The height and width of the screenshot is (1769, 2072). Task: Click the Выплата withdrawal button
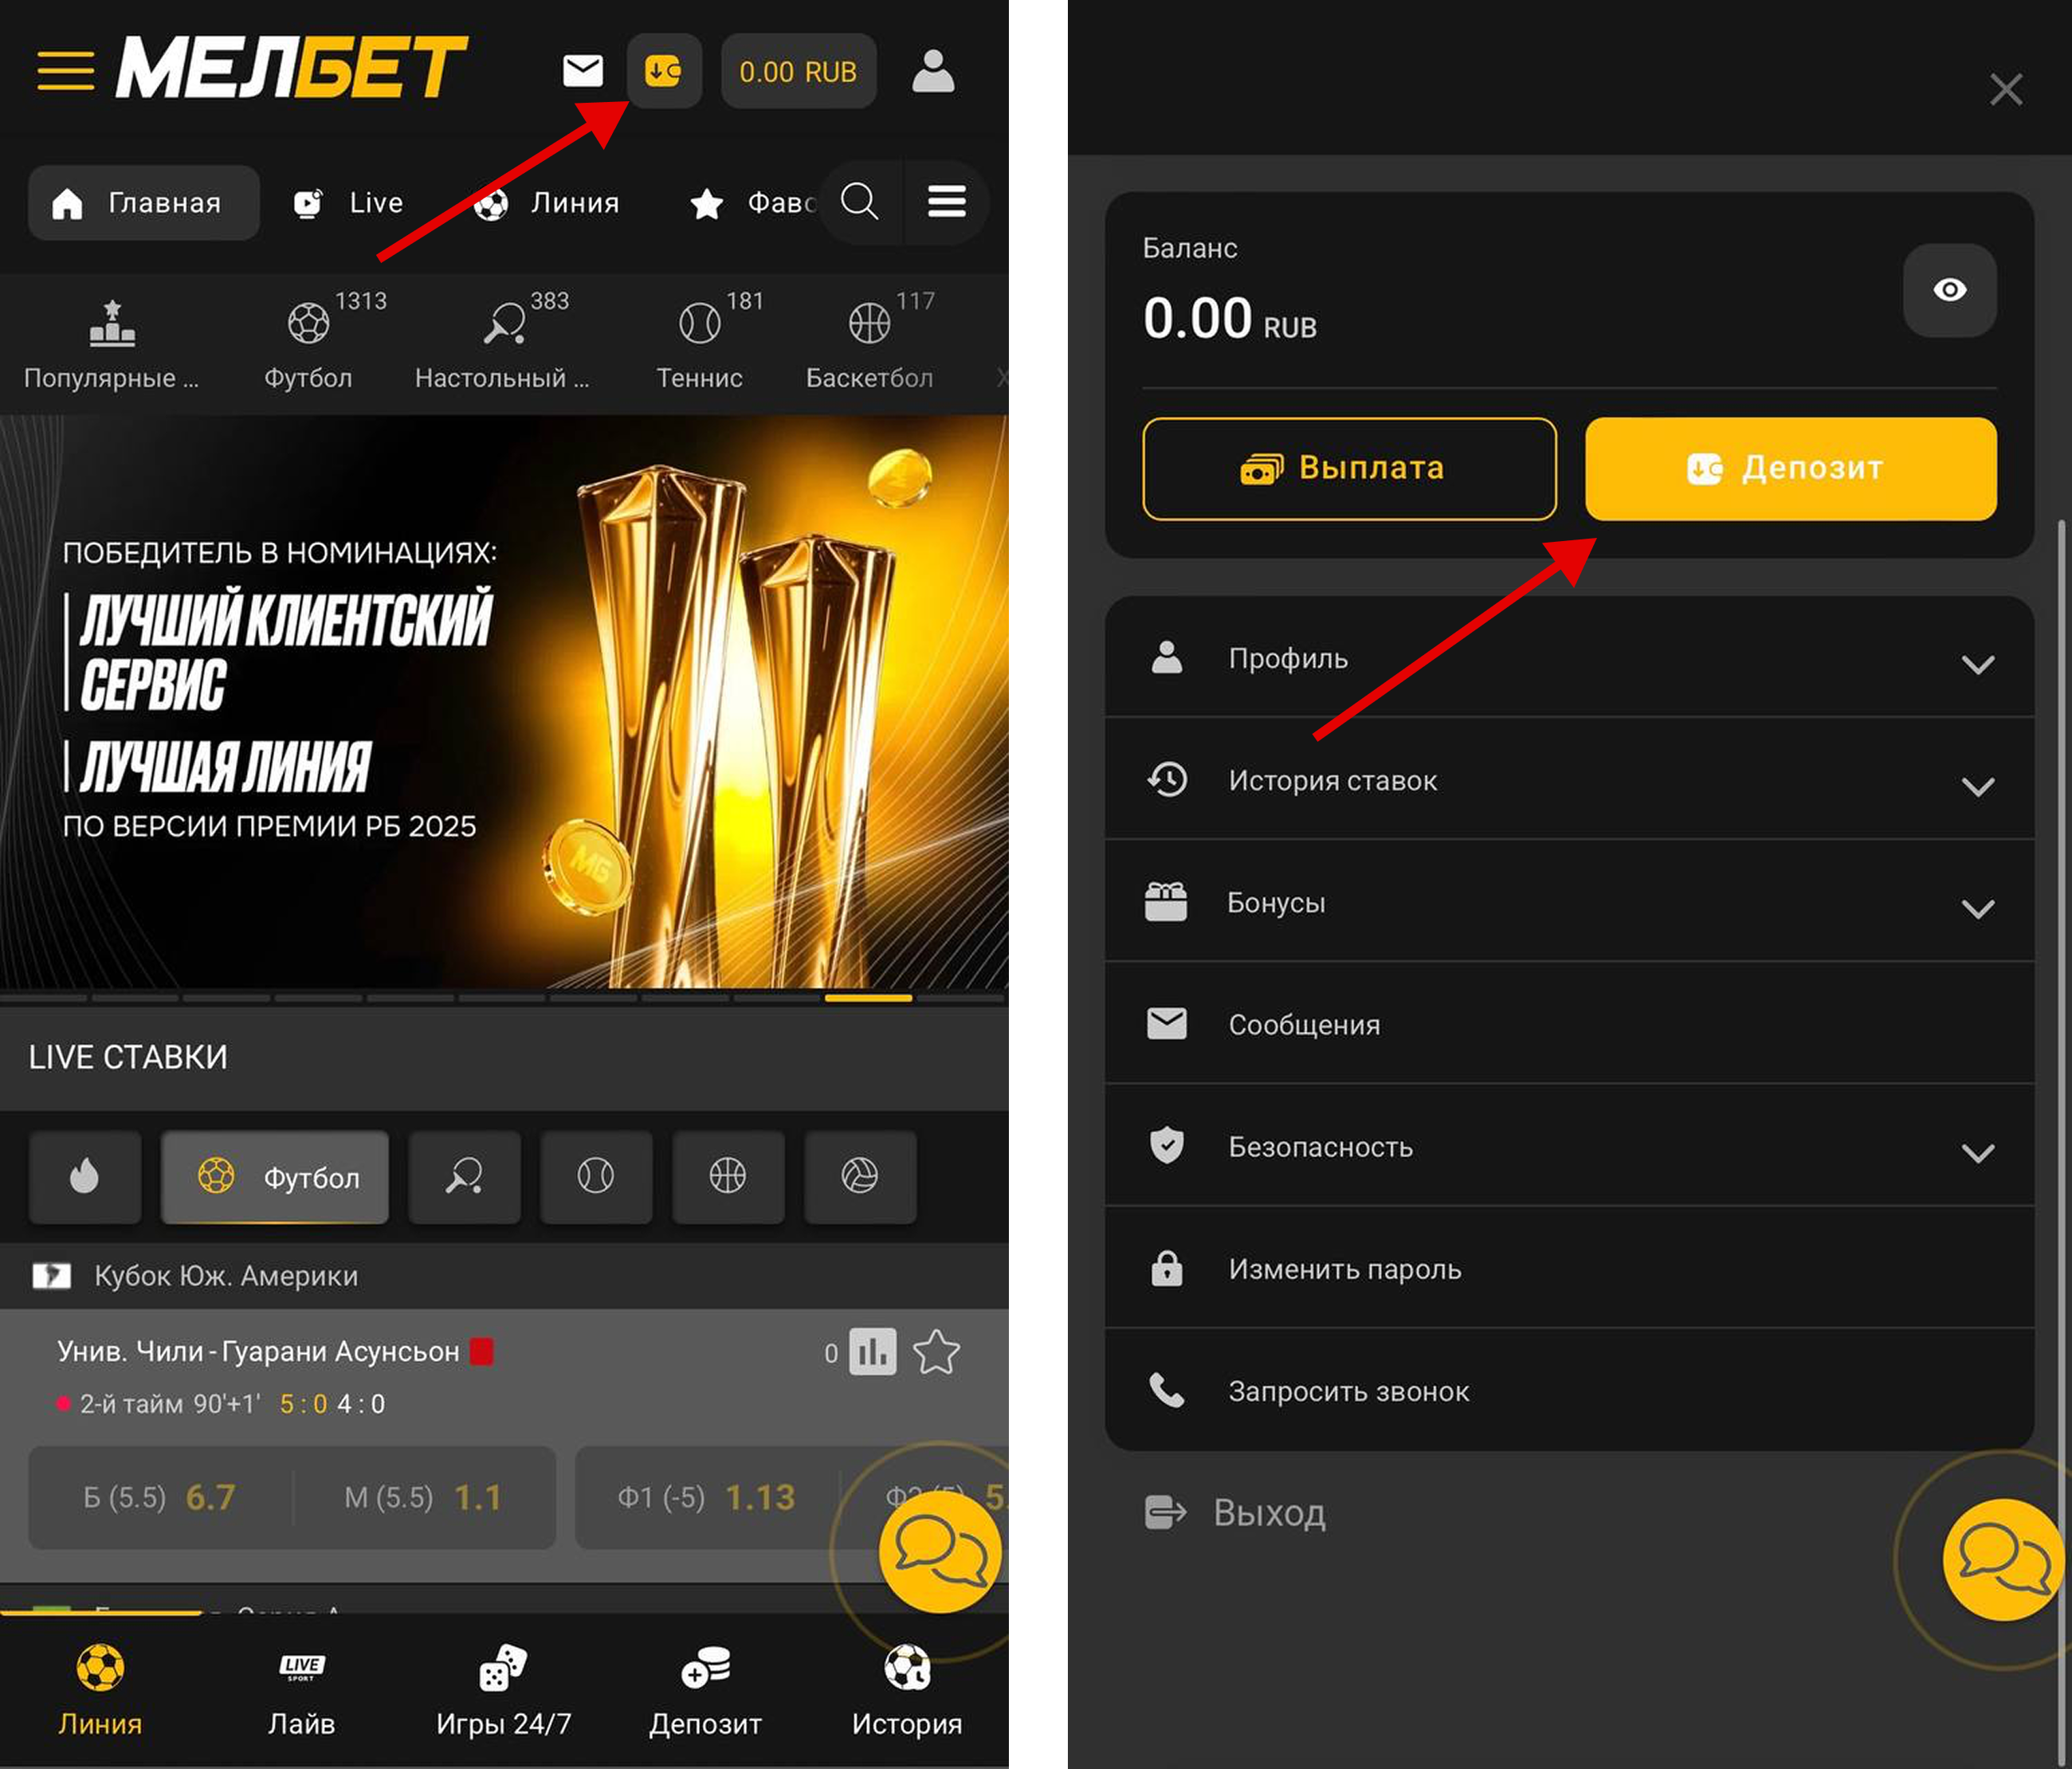[x=1349, y=468]
